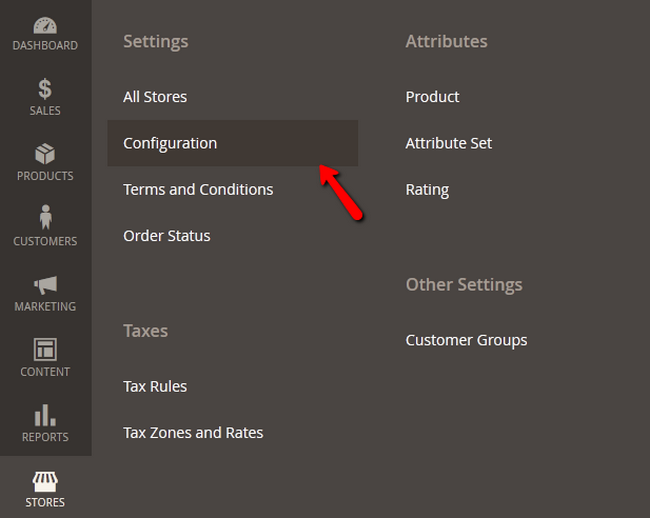Click the Reports bar chart icon
Viewport: 650px width, 518px height.
click(45, 415)
